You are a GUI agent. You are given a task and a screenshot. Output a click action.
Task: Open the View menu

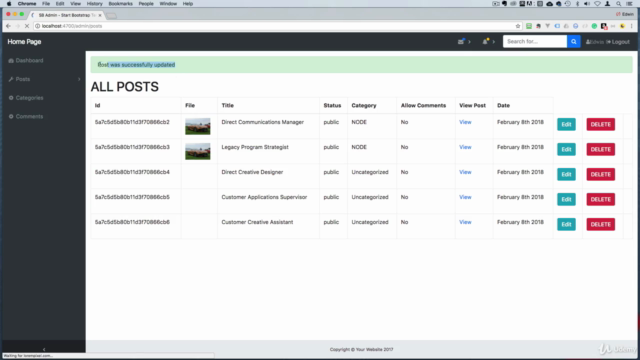click(x=76, y=4)
